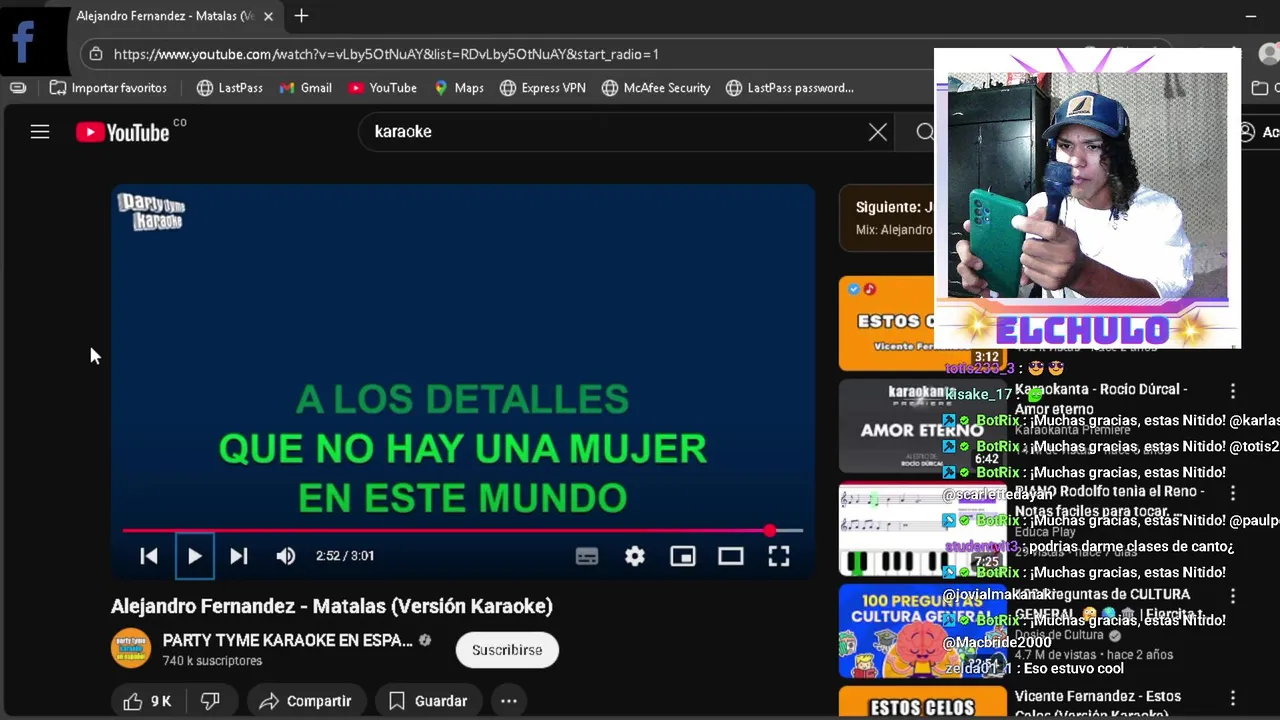Open McAfee Security bookmark
This screenshot has width=1280, height=720.
[656, 88]
